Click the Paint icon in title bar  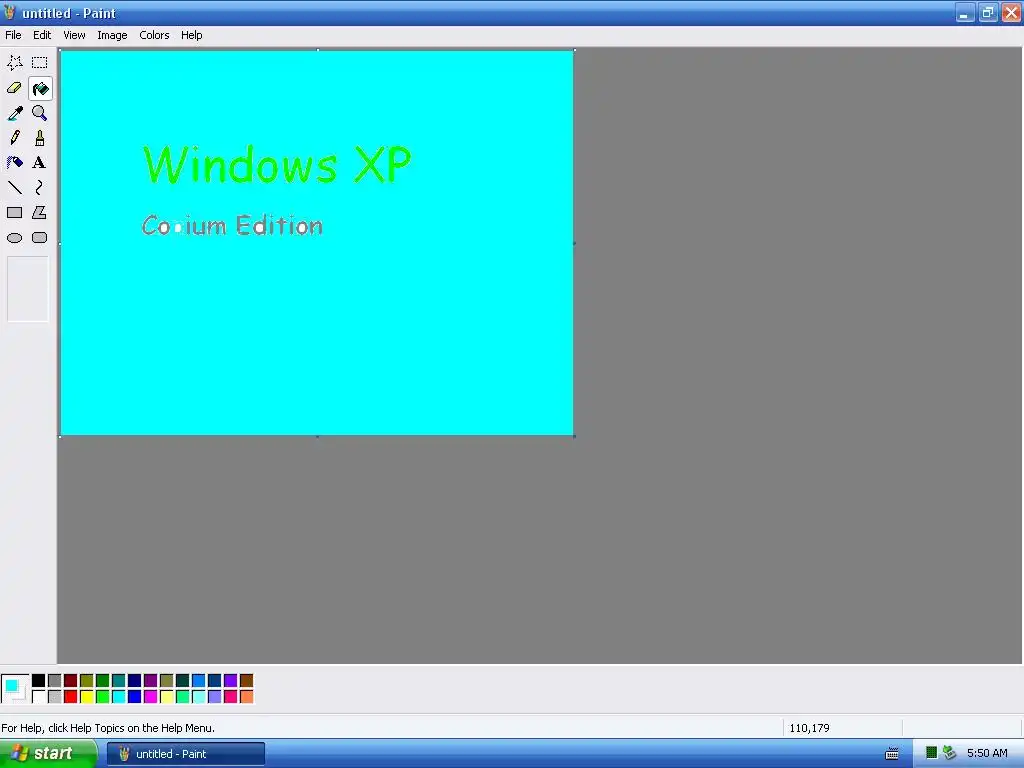click(x=9, y=12)
